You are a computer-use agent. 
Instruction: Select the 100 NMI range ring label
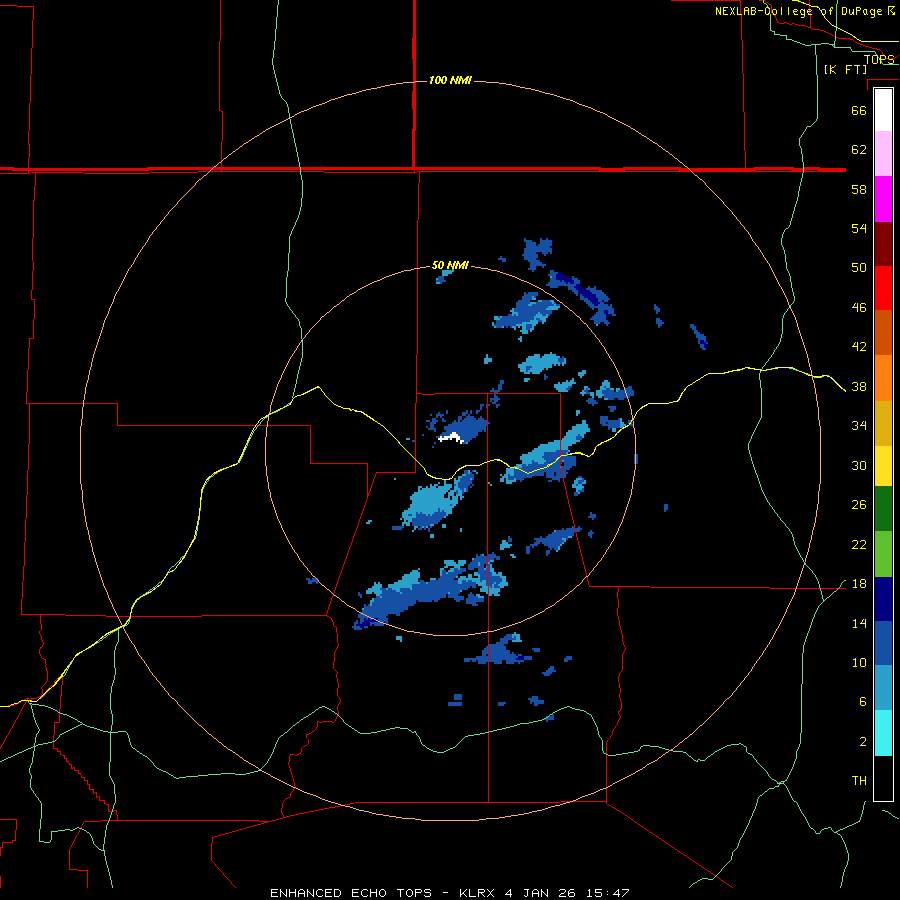[x=450, y=80]
